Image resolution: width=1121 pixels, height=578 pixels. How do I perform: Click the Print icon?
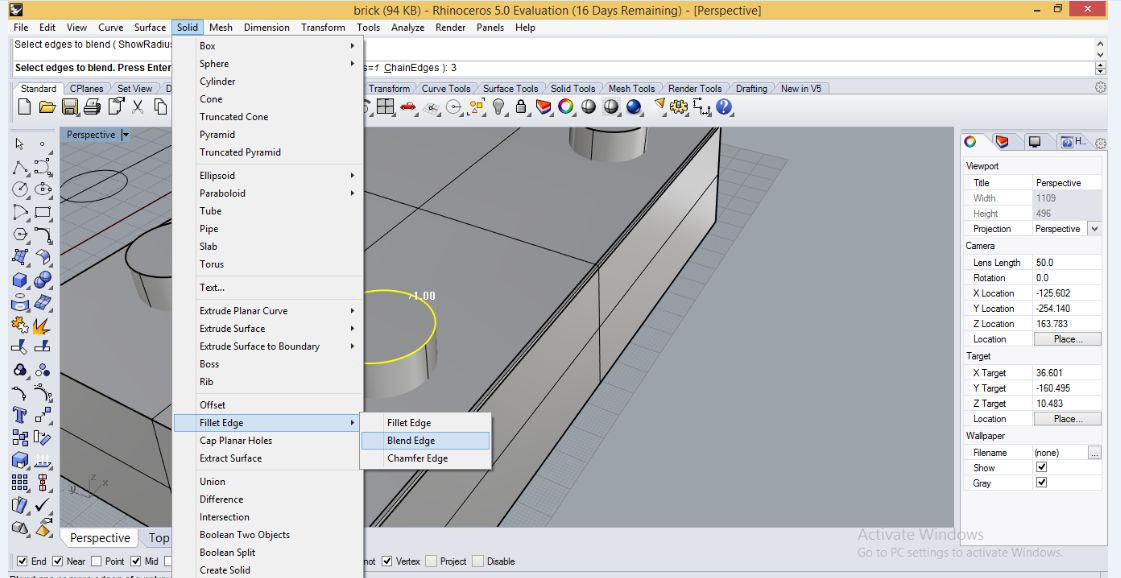point(92,107)
